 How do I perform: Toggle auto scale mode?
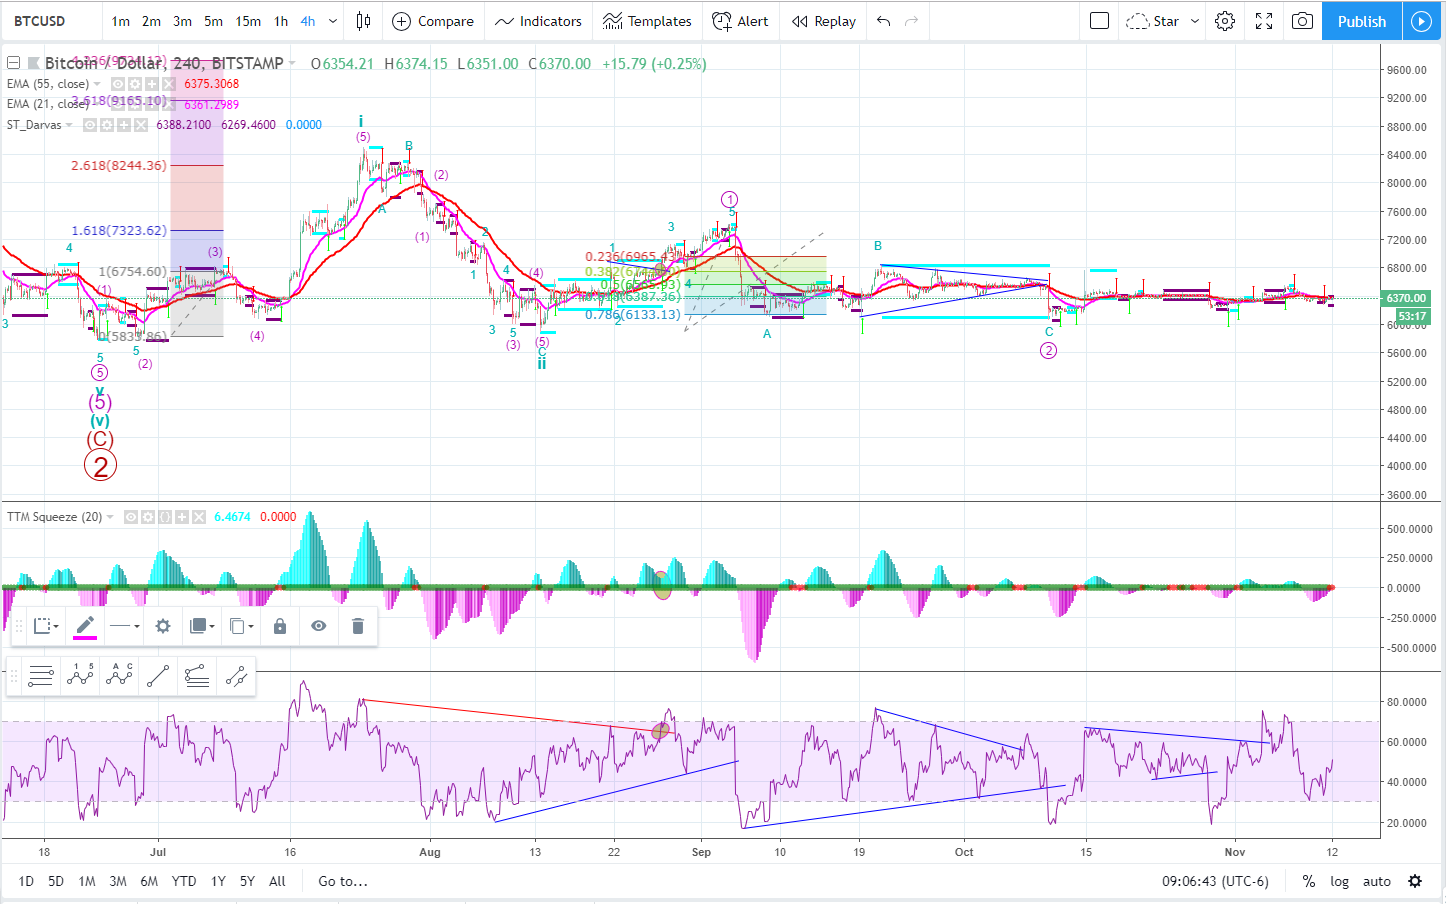point(1377,881)
